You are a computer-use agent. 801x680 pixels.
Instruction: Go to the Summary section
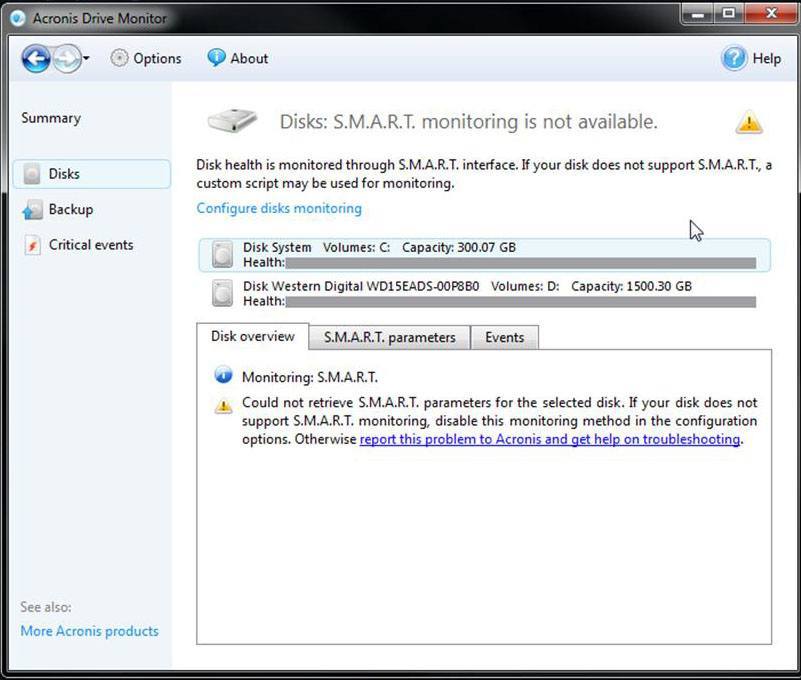50,117
